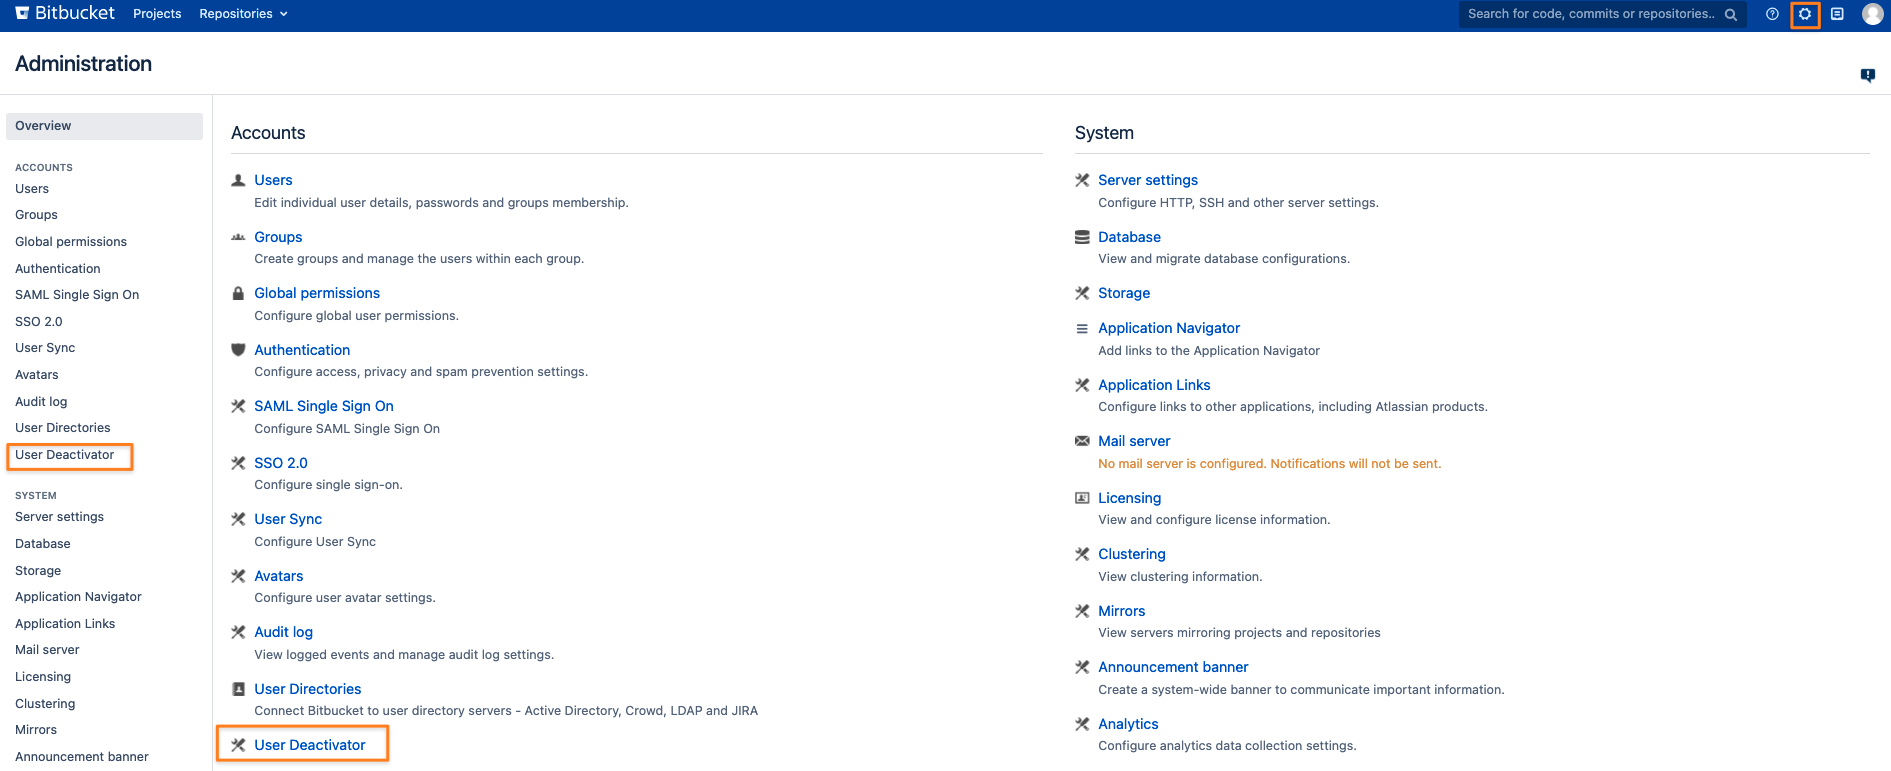Open Announcement banner in the sidebar

(82, 757)
